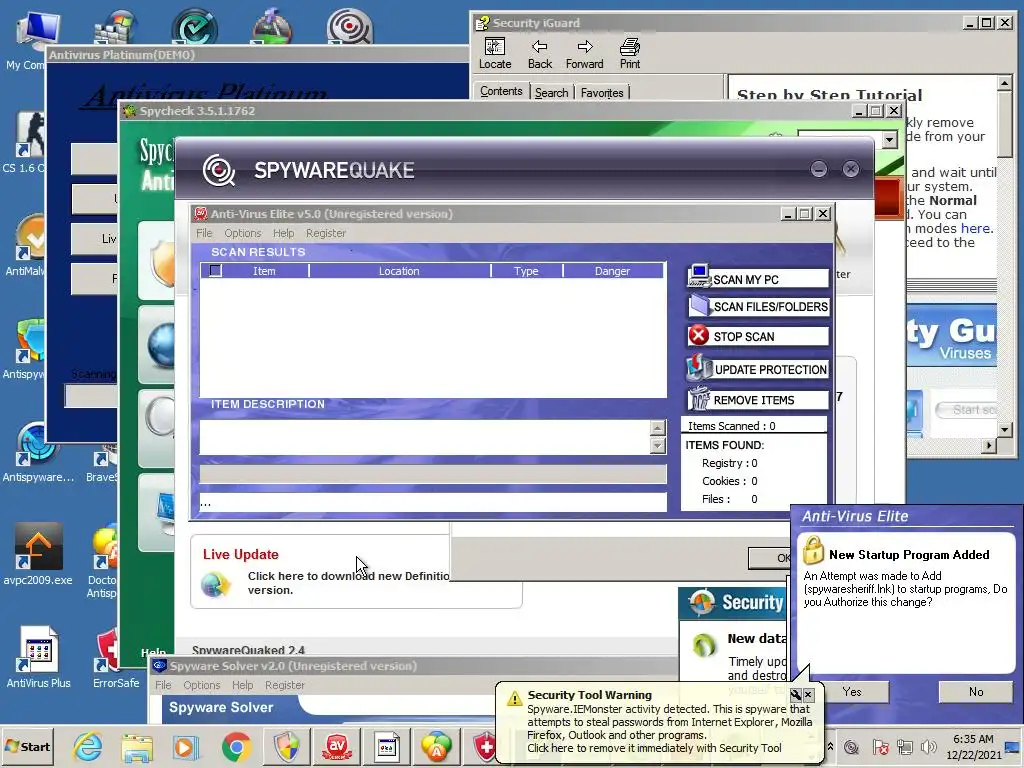Open Register menu in Anti-Virus Elite
Image resolution: width=1024 pixels, height=768 pixels.
[x=326, y=233]
